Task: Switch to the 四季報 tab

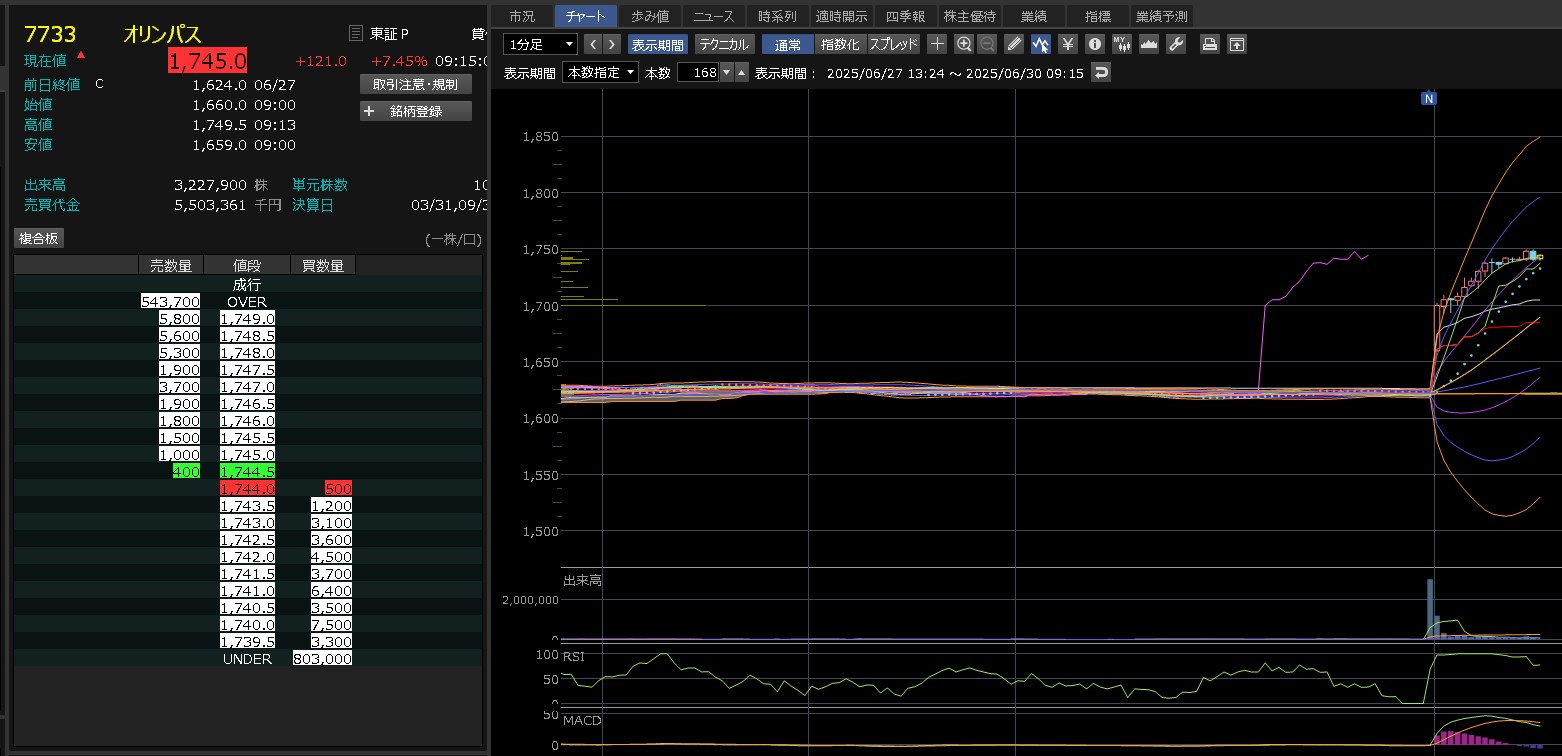Action: pyautogui.click(x=906, y=16)
